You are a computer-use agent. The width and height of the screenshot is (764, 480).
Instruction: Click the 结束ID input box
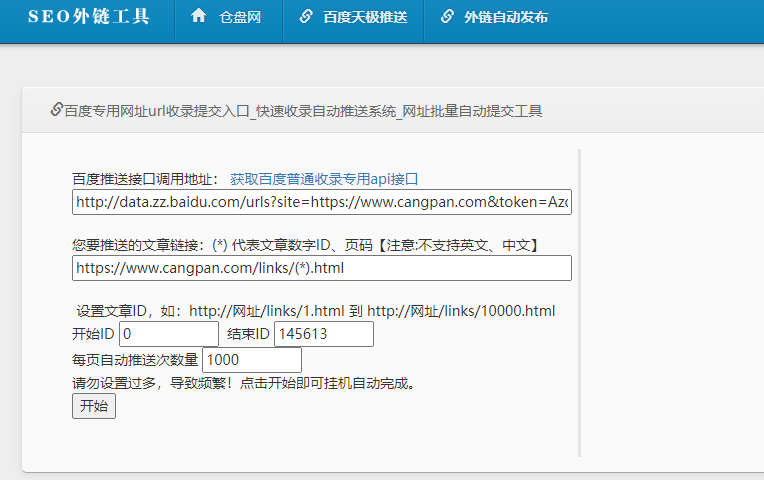coord(324,334)
